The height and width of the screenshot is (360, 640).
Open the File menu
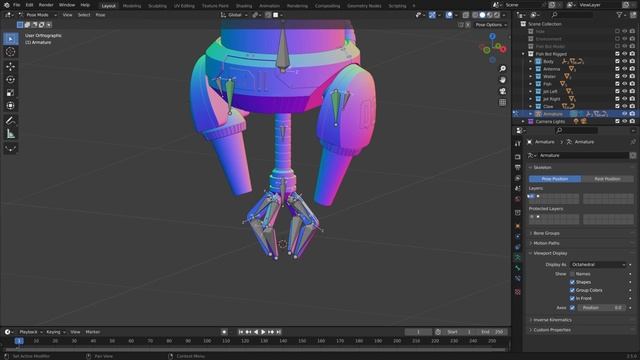[x=16, y=5]
